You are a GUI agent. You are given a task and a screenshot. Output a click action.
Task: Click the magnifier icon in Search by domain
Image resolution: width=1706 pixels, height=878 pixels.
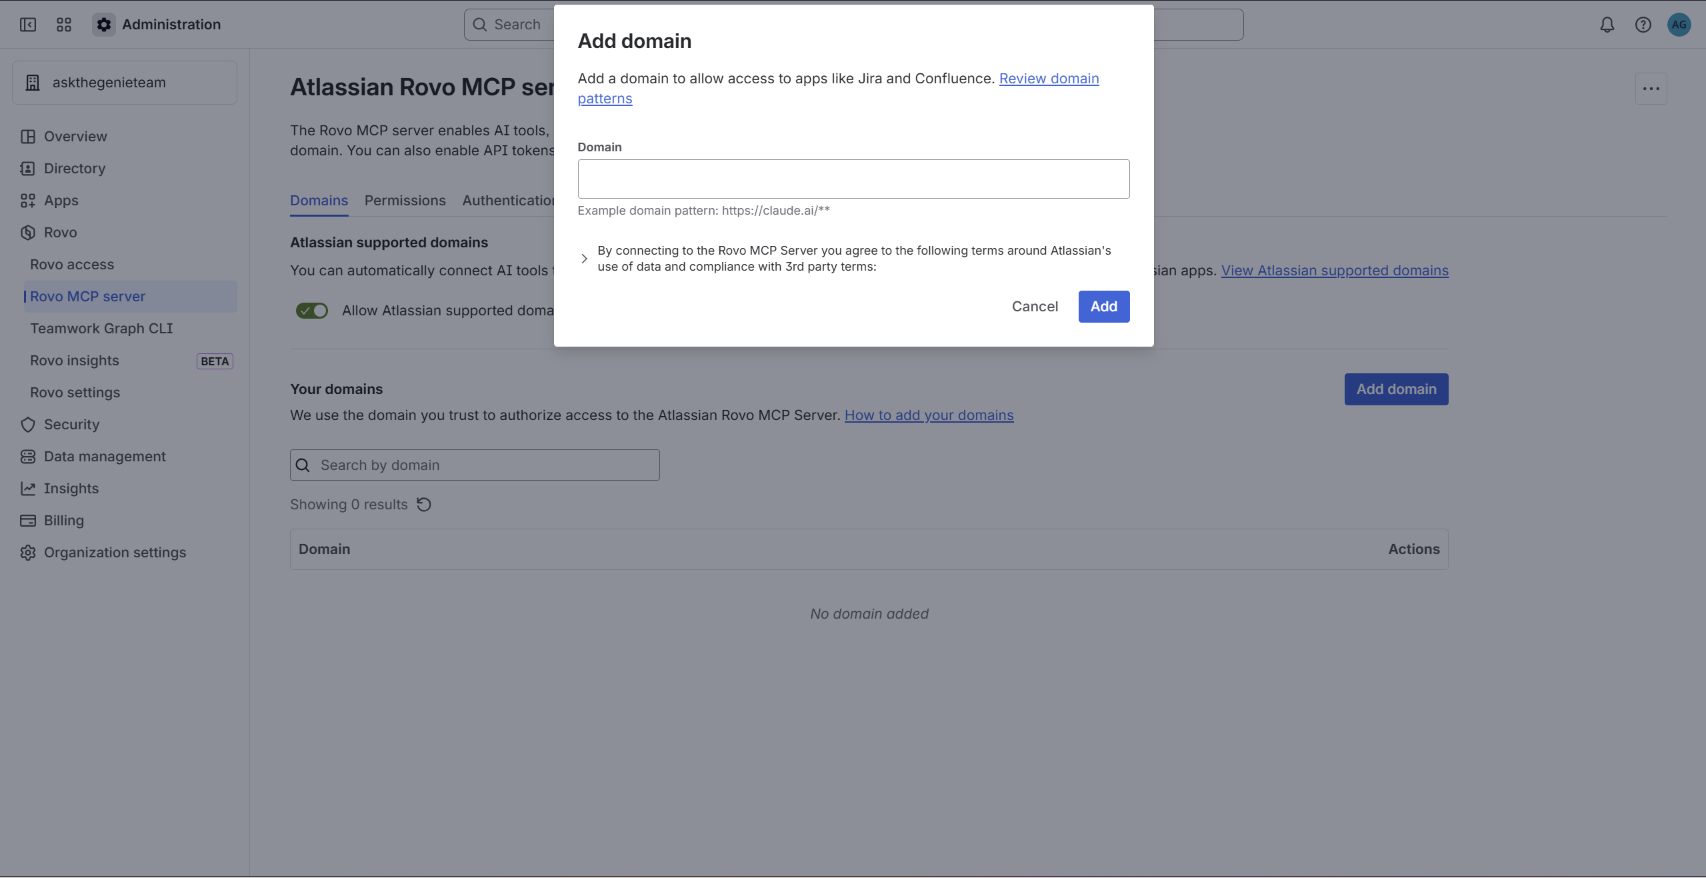(x=303, y=465)
